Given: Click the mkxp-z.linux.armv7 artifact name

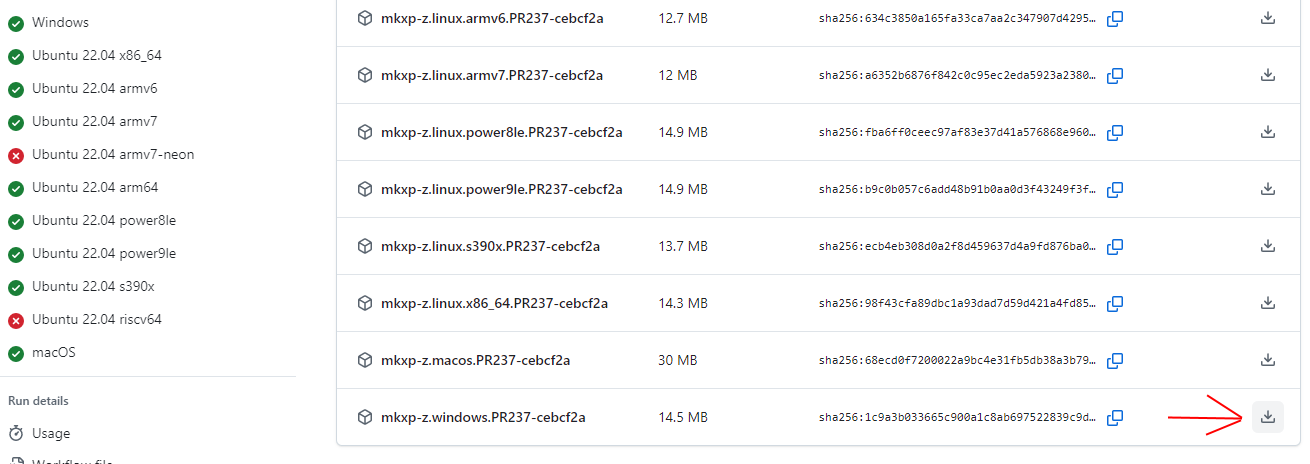Looking at the screenshot, I should tap(491, 75).
